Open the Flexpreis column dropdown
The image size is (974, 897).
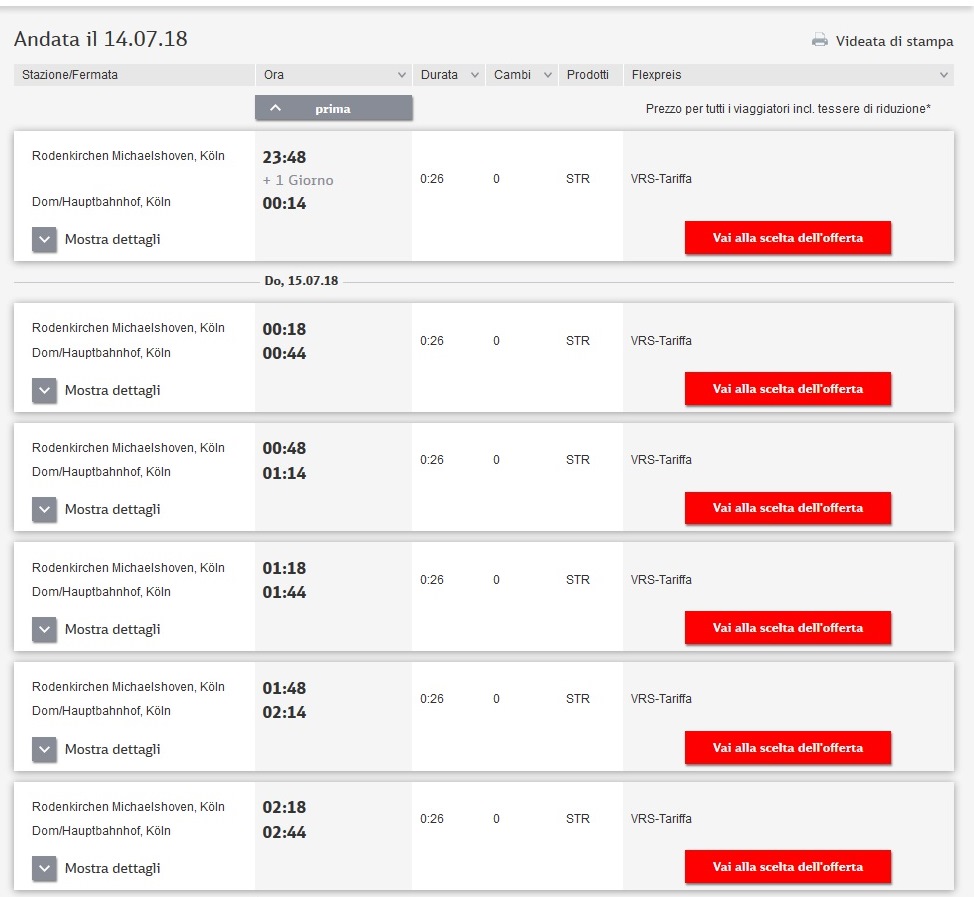788,75
